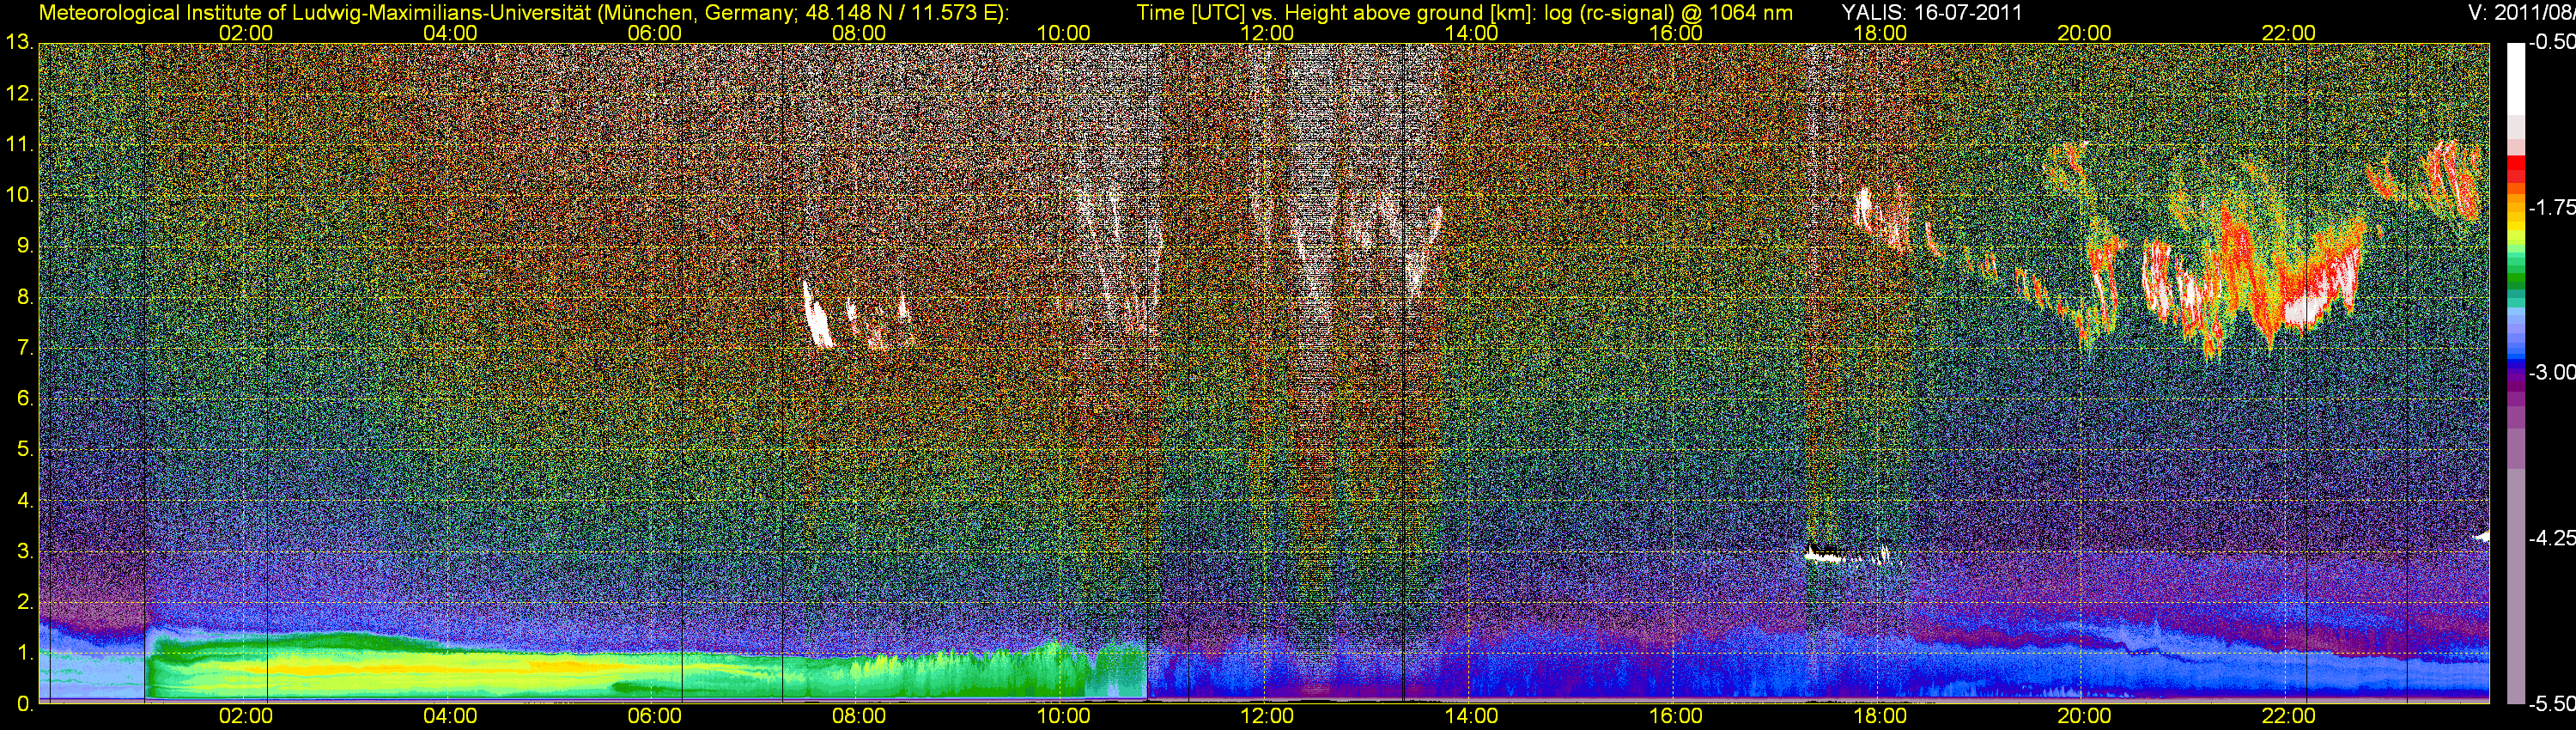Click the 11. height axis label
This screenshot has width=2576, height=730.
pyautogui.click(x=20, y=145)
